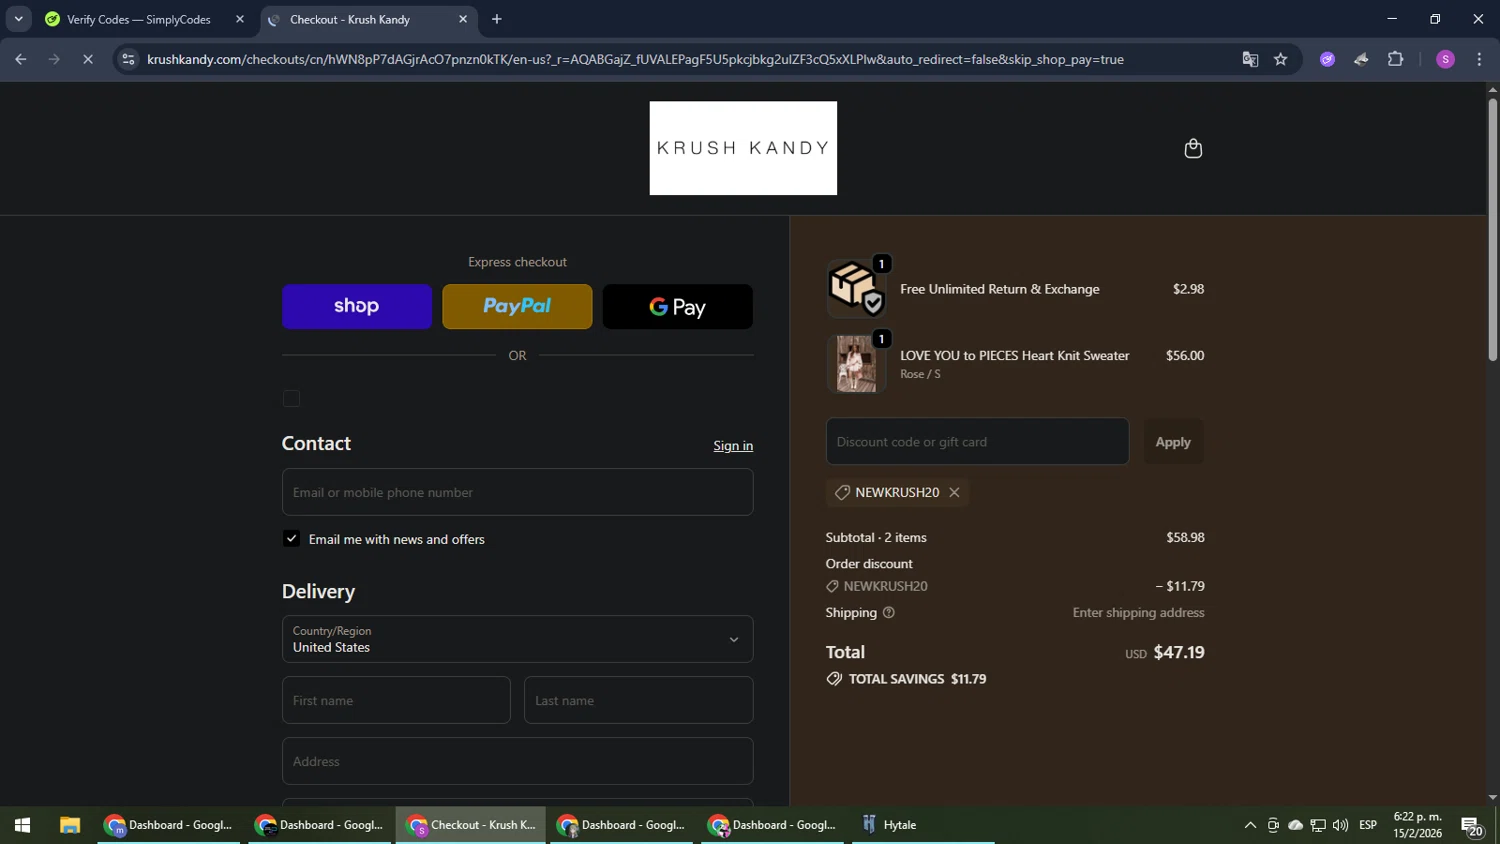Screen dimensions: 1500x844
Task: Open the network tray icon
Action: click(1318, 825)
